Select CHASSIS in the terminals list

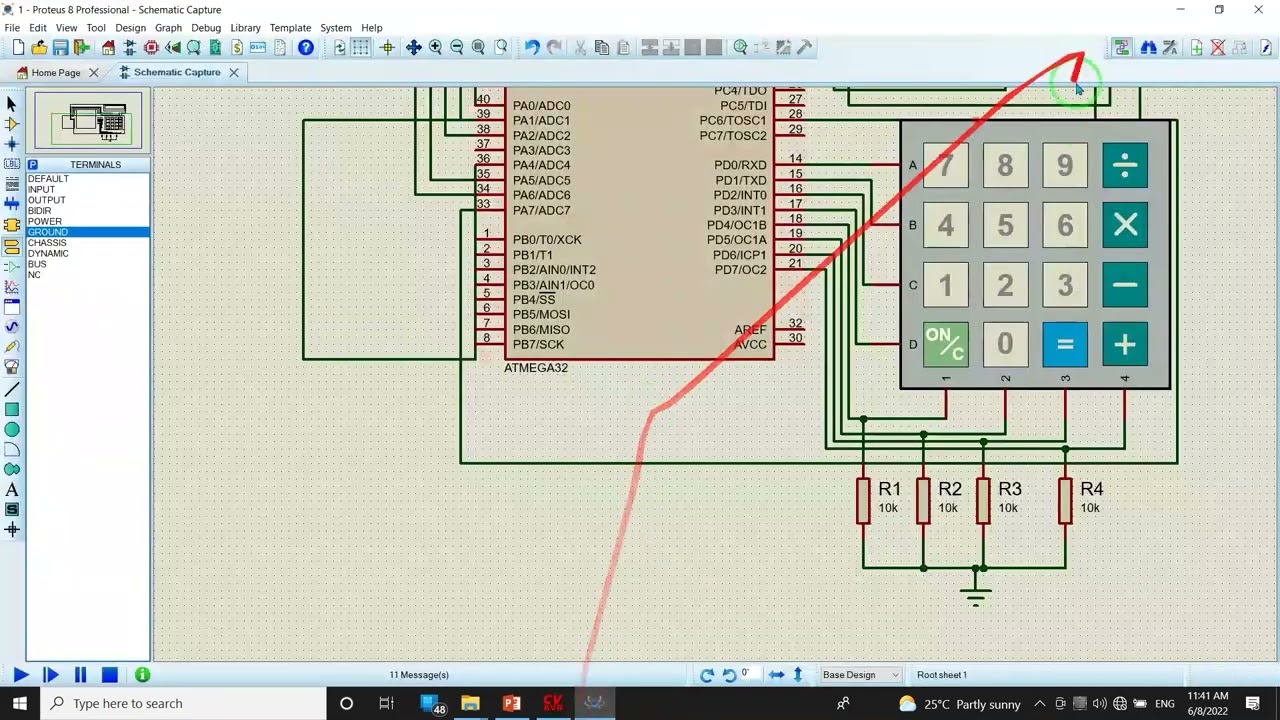tap(47, 243)
